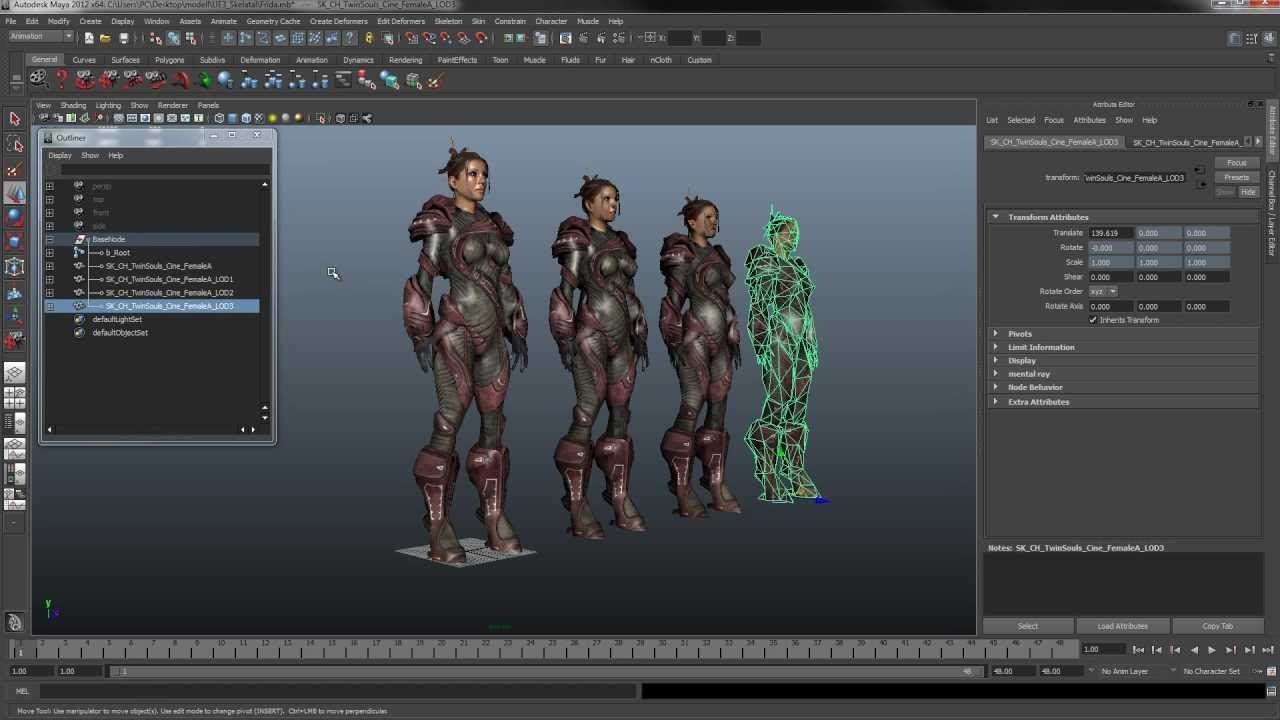Open the Rotate Order dropdown
Image resolution: width=1280 pixels, height=720 pixels.
click(1102, 291)
